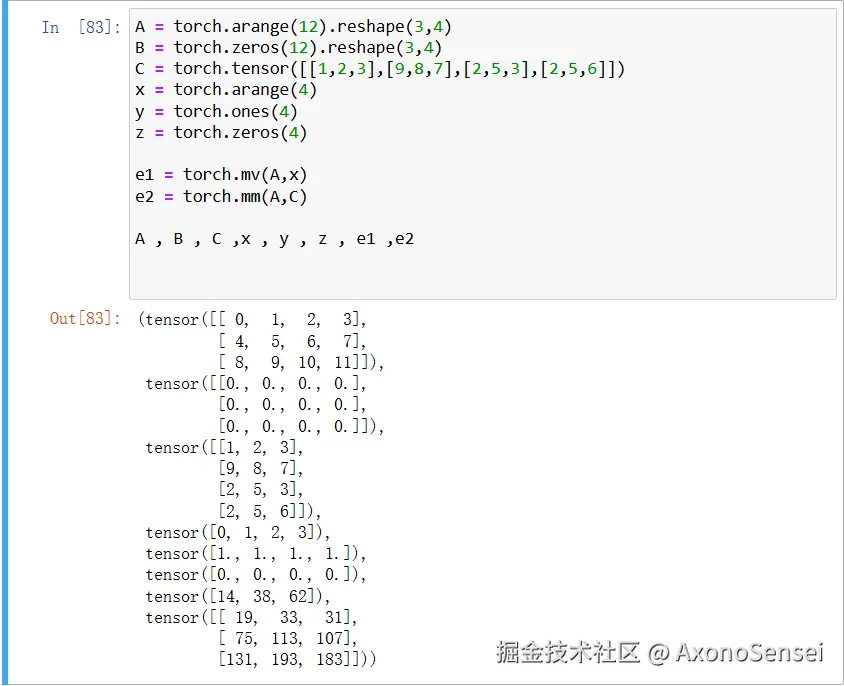Click output tensor([14, 38, 62])
844x686 pixels.
point(238,597)
